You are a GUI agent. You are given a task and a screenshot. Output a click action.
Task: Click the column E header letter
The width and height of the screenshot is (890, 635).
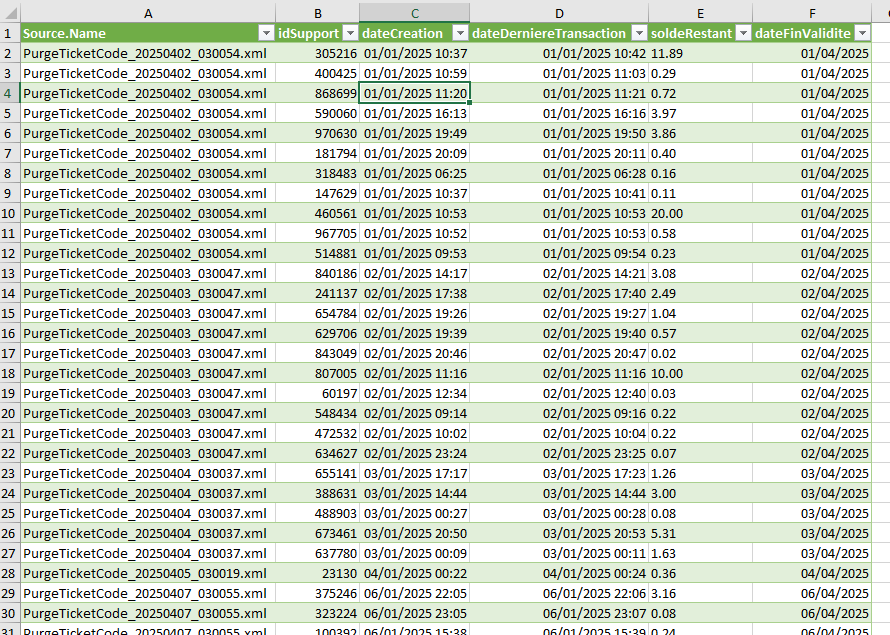tap(700, 13)
